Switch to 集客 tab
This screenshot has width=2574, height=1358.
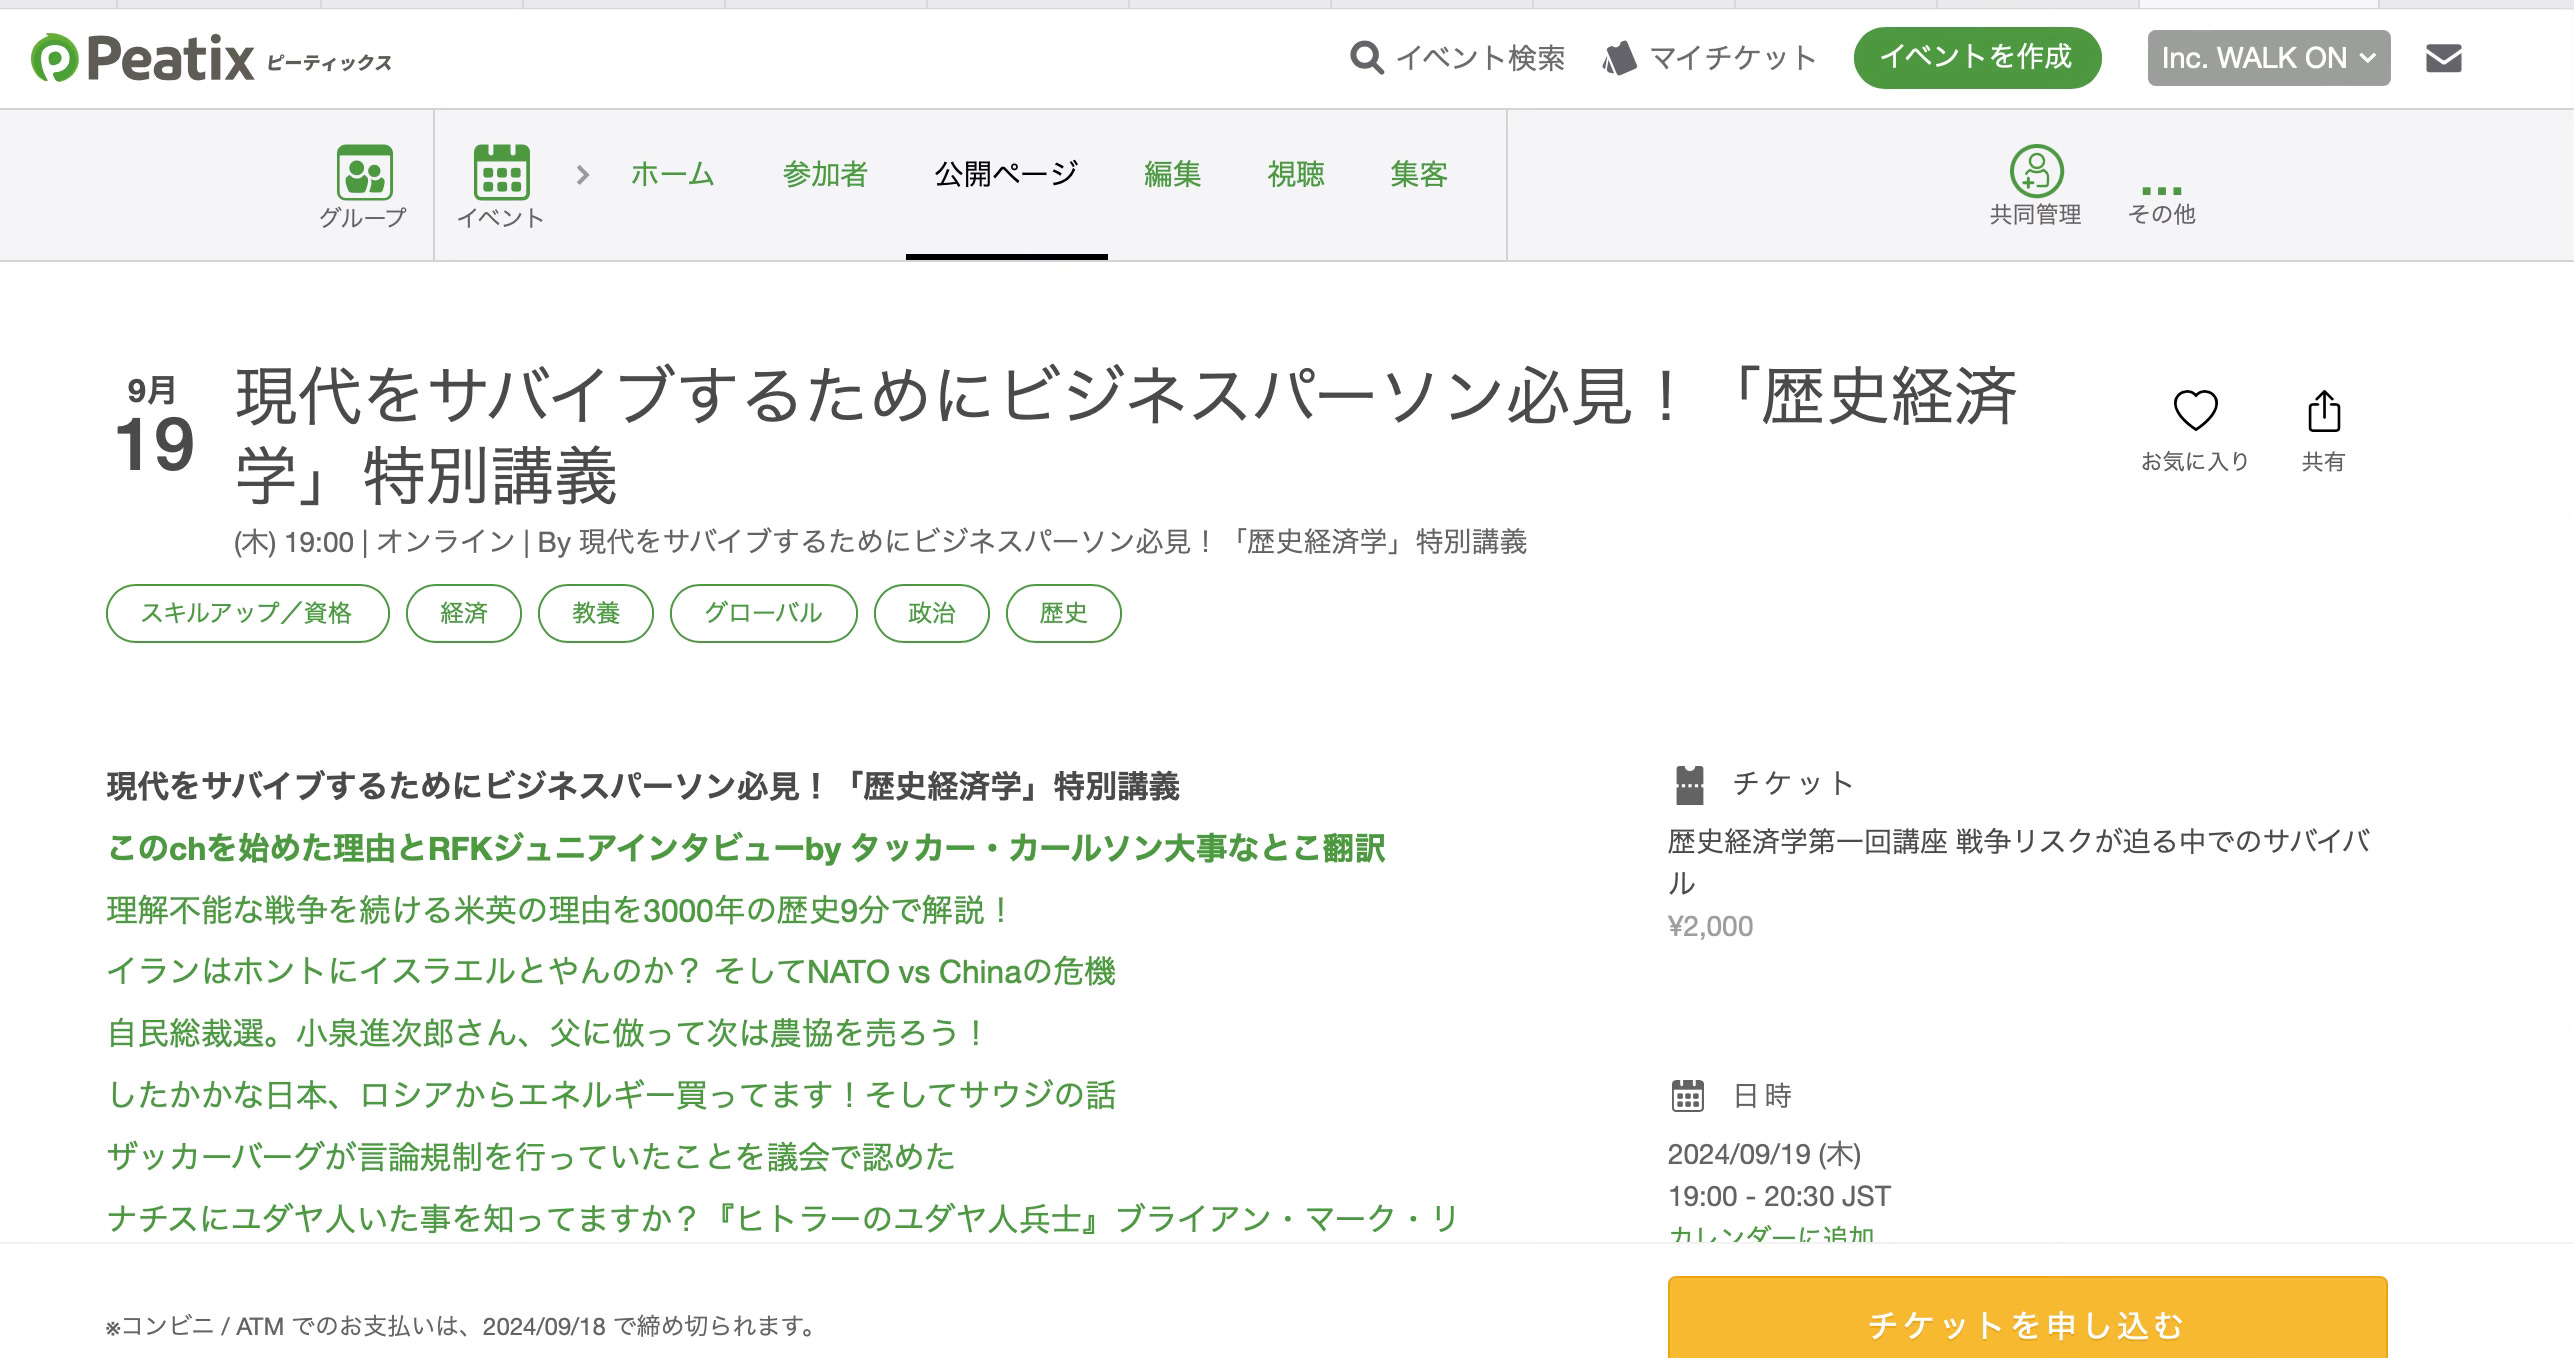pos(1418,175)
